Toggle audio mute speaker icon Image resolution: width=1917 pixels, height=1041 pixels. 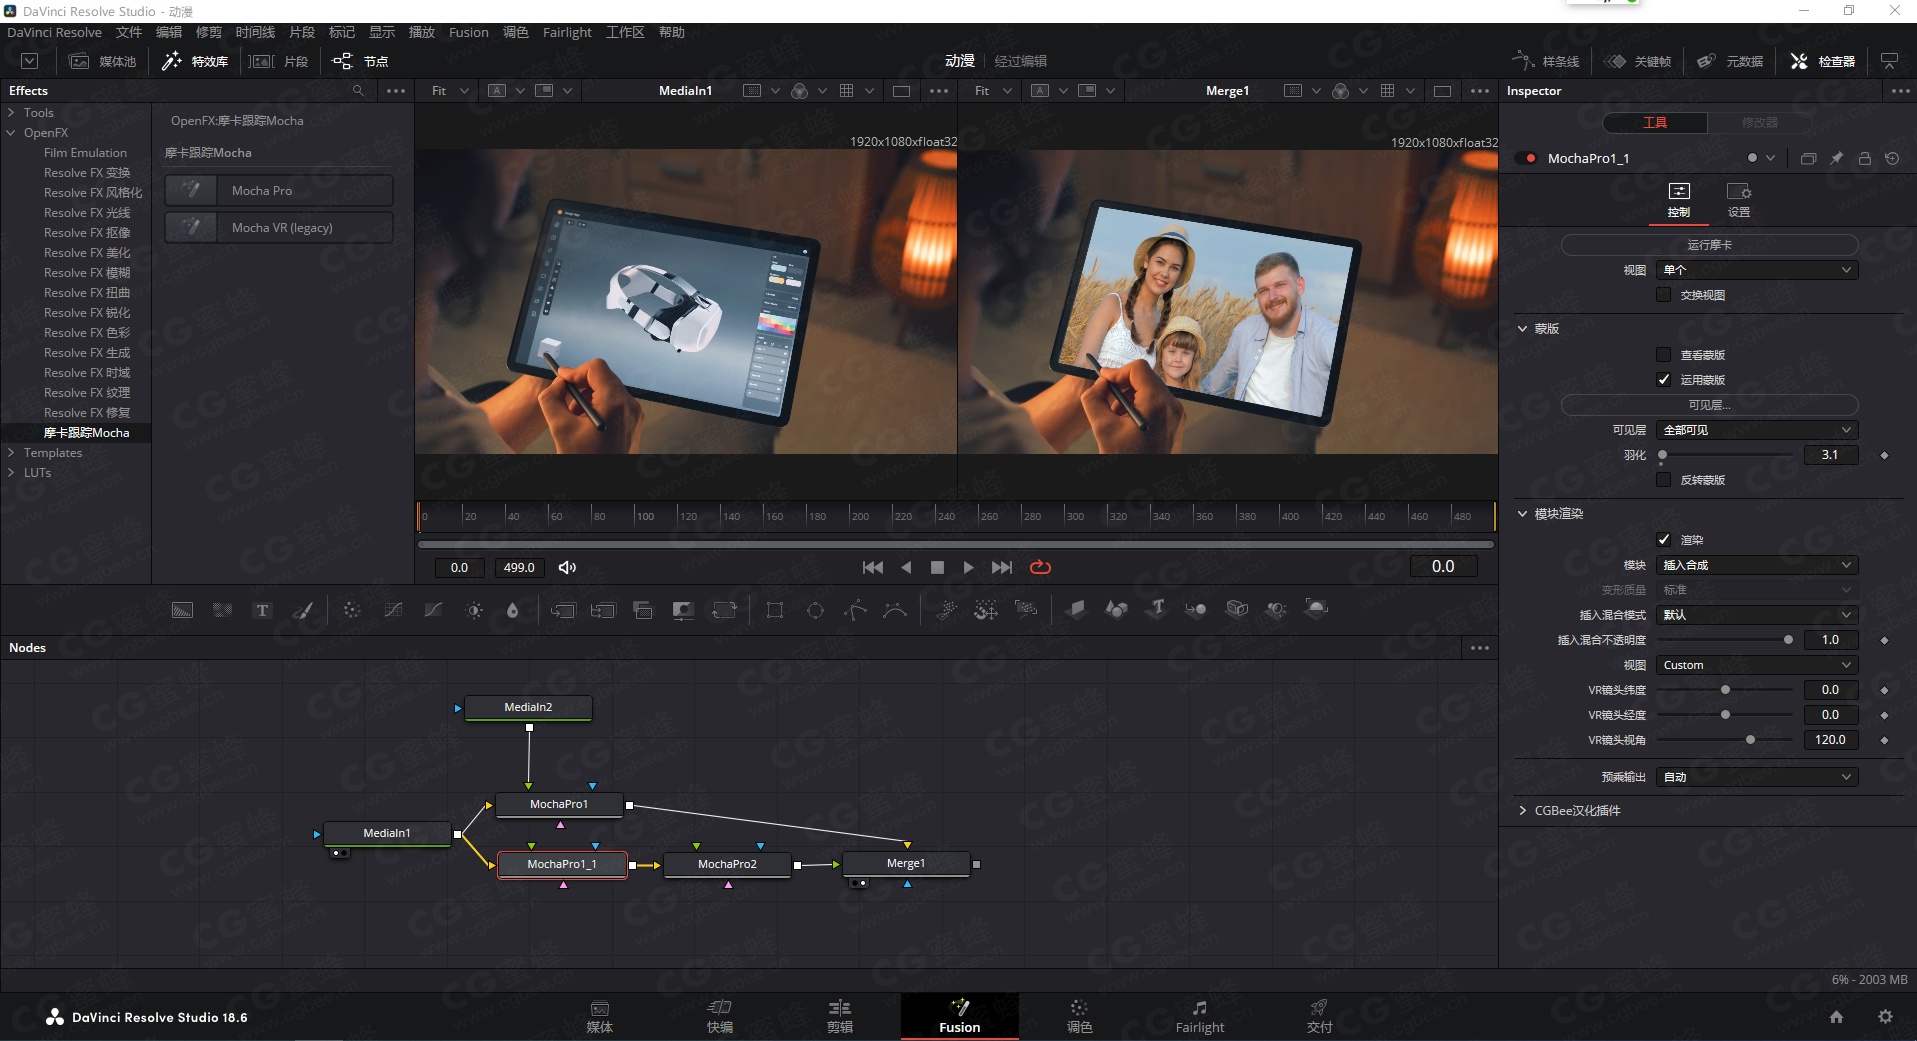[567, 567]
